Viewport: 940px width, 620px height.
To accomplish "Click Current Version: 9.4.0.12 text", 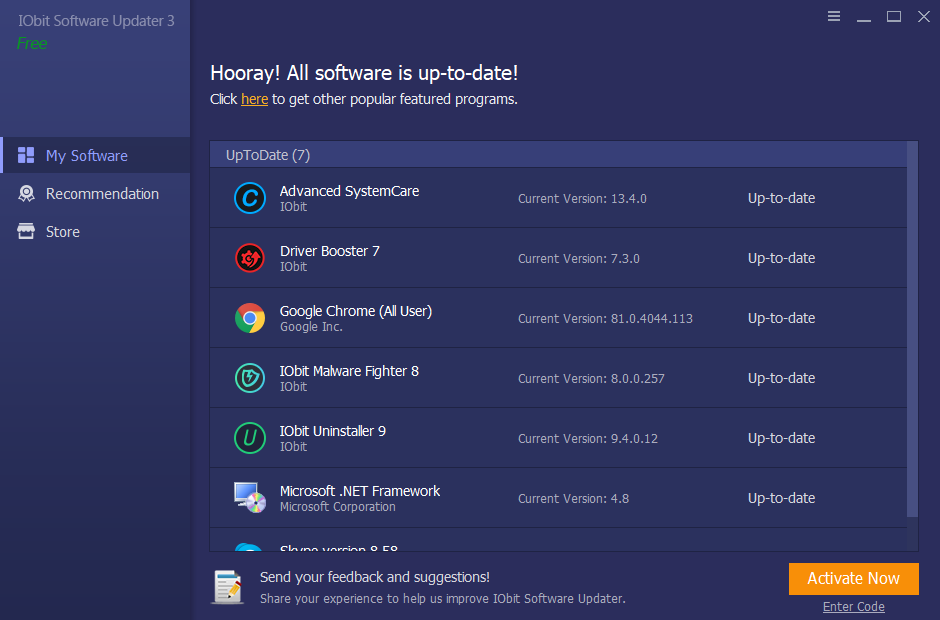I will (x=588, y=438).
